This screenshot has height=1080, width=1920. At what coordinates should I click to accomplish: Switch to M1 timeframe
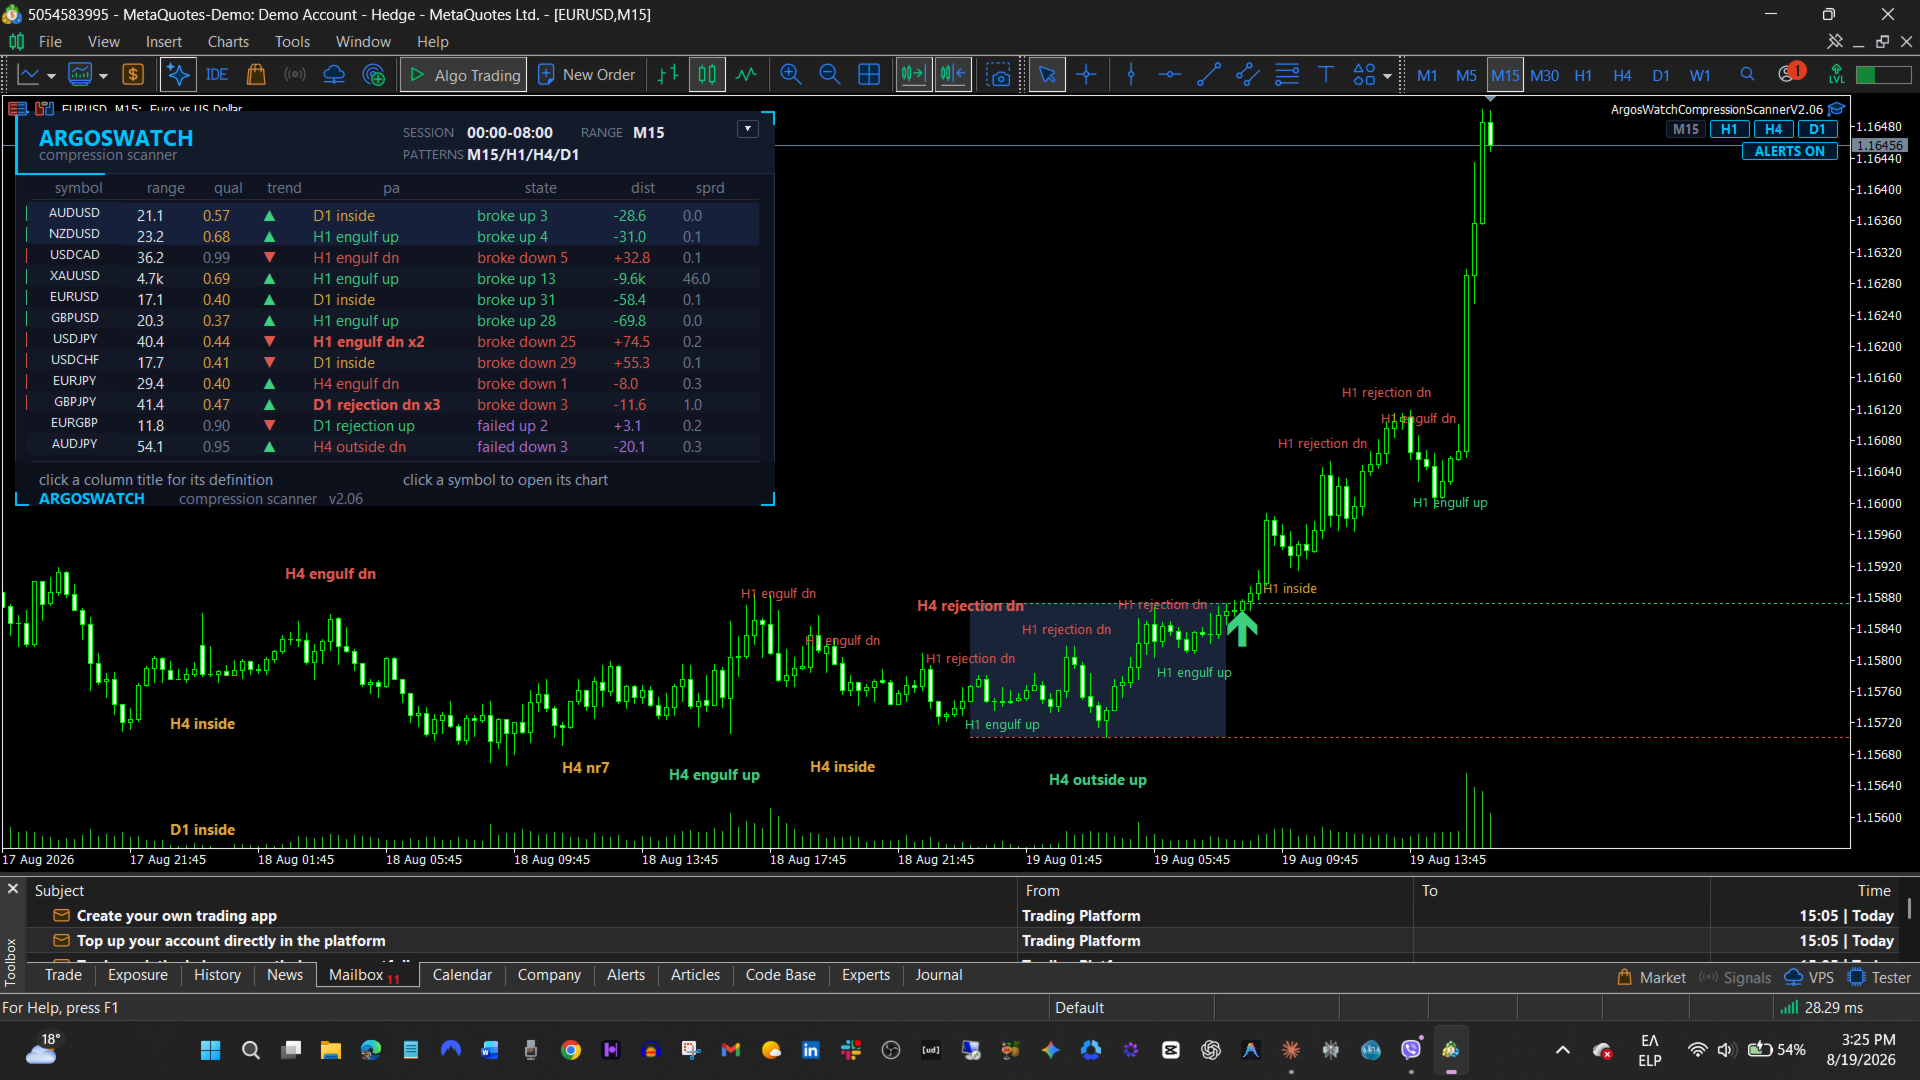(1427, 76)
